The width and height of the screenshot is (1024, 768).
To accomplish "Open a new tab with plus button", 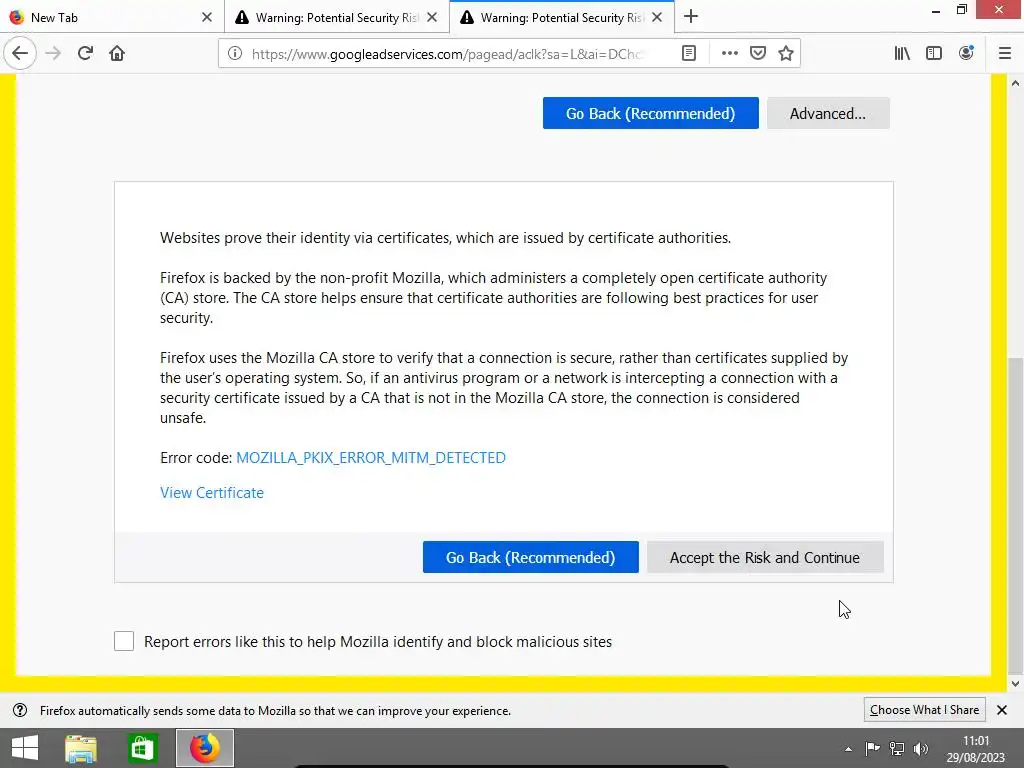I will coord(691,17).
